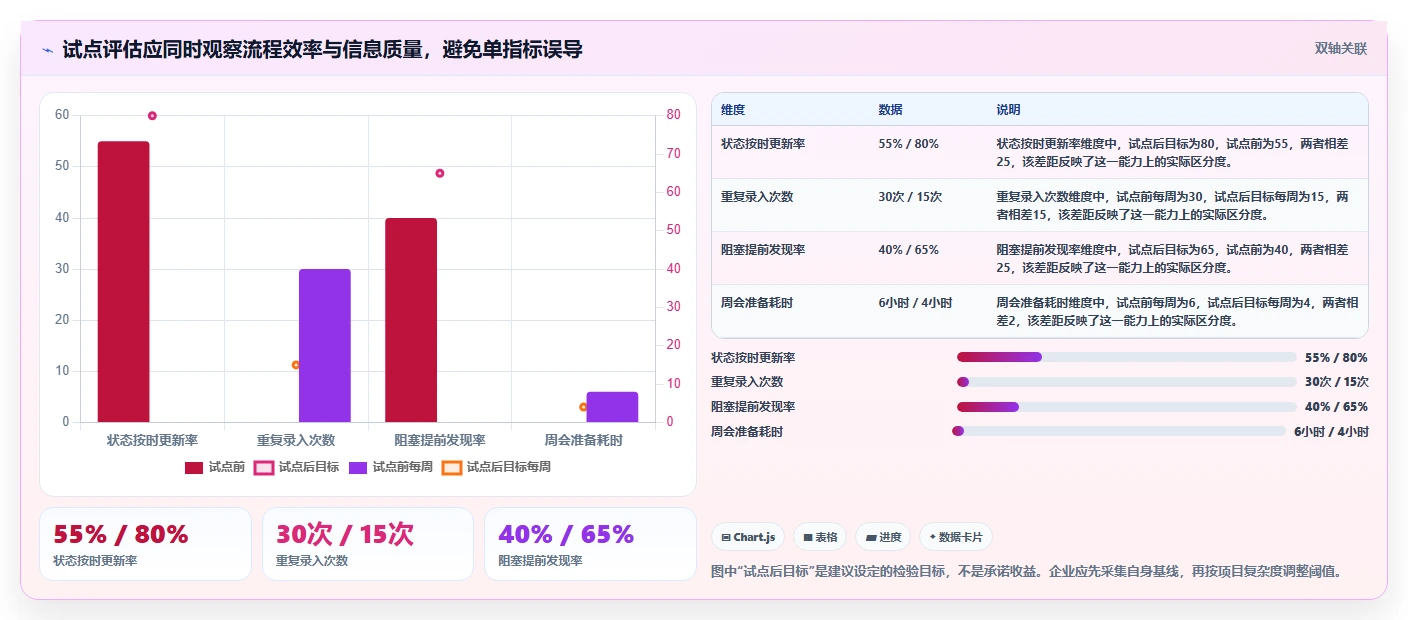
Task: Toggle the 试点前每周 legend item
Action: pyautogui.click(x=391, y=467)
